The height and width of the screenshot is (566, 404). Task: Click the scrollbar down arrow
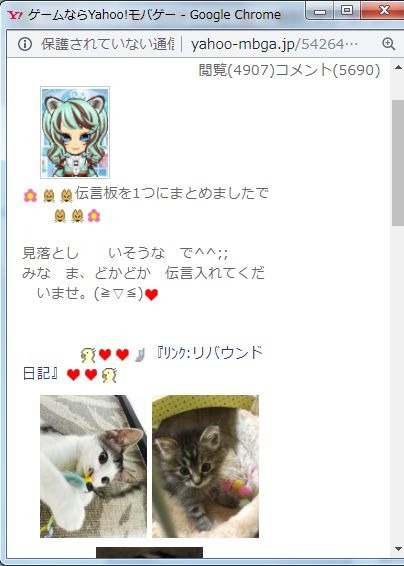click(x=398, y=550)
